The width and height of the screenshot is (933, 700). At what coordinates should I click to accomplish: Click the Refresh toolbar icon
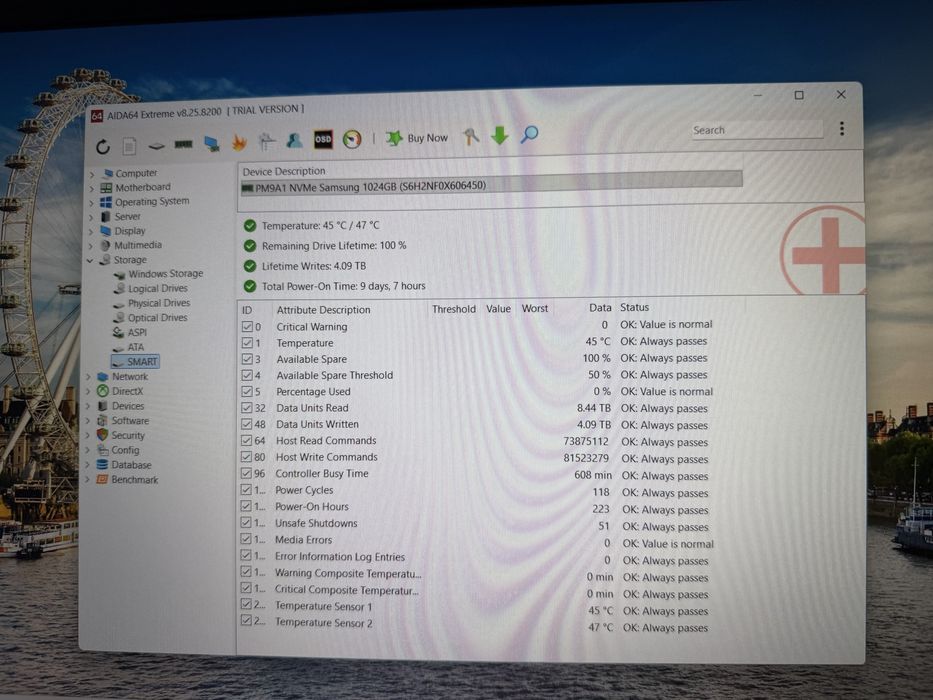click(103, 146)
